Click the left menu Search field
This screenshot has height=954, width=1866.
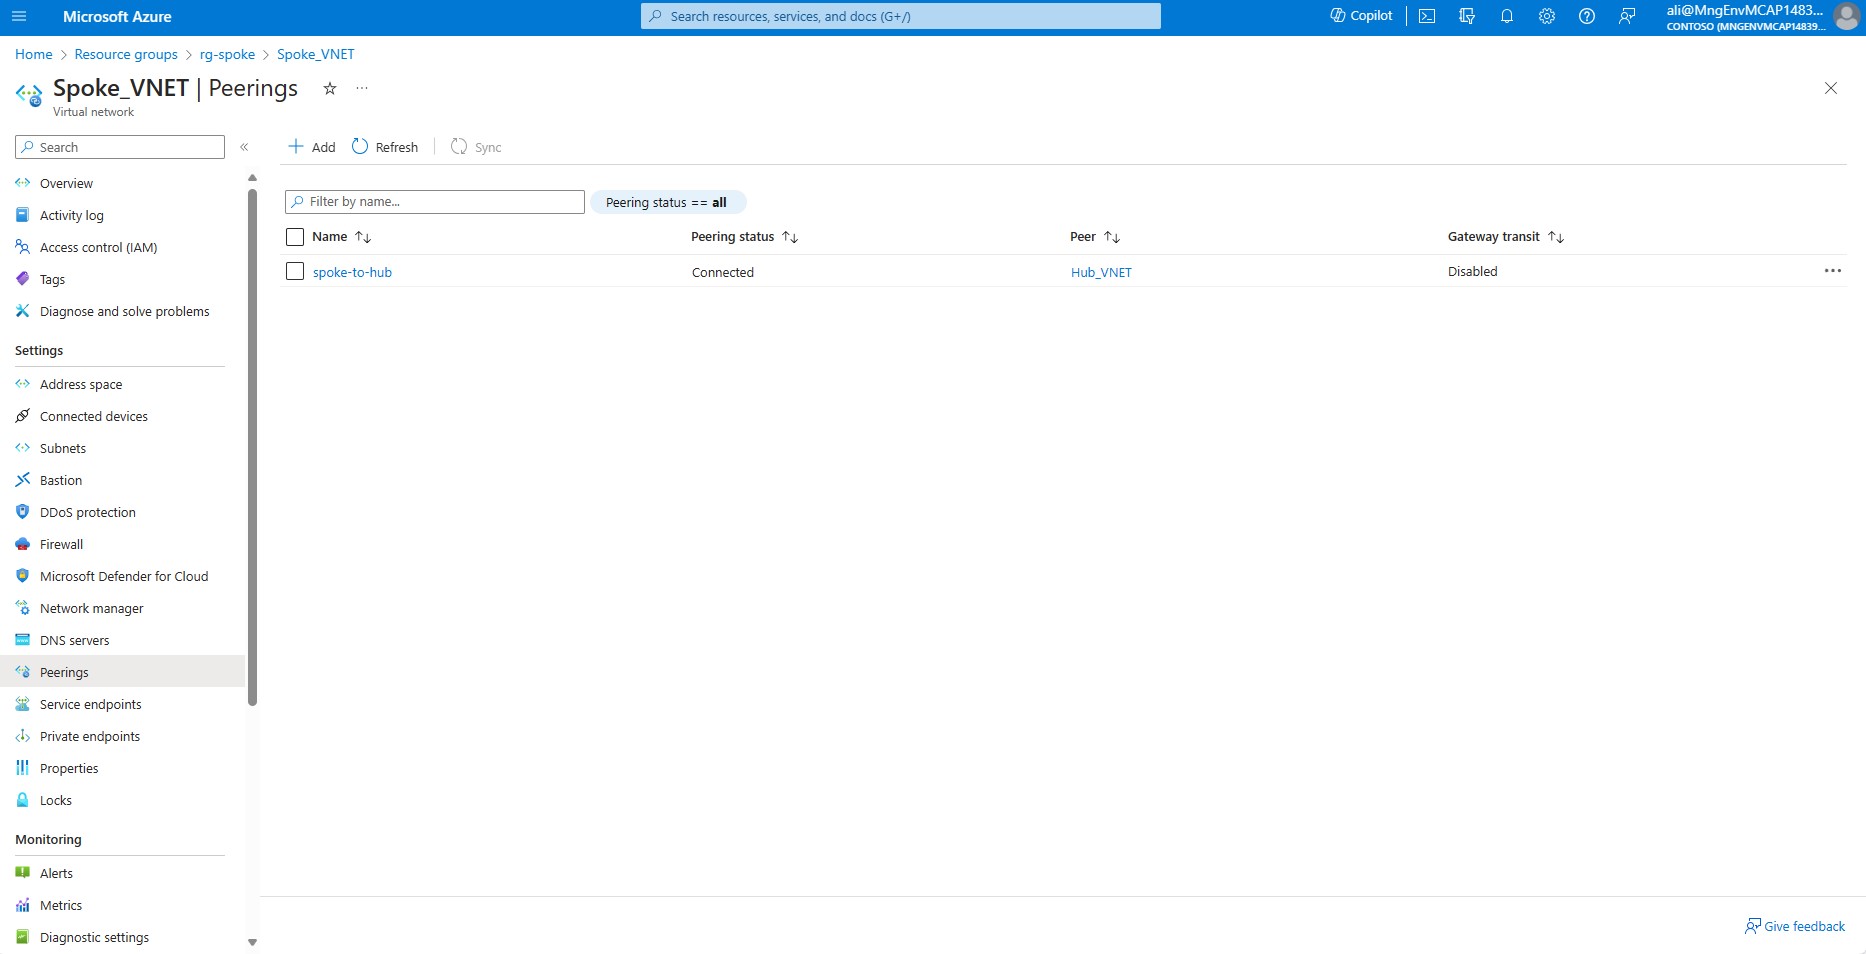[120, 147]
